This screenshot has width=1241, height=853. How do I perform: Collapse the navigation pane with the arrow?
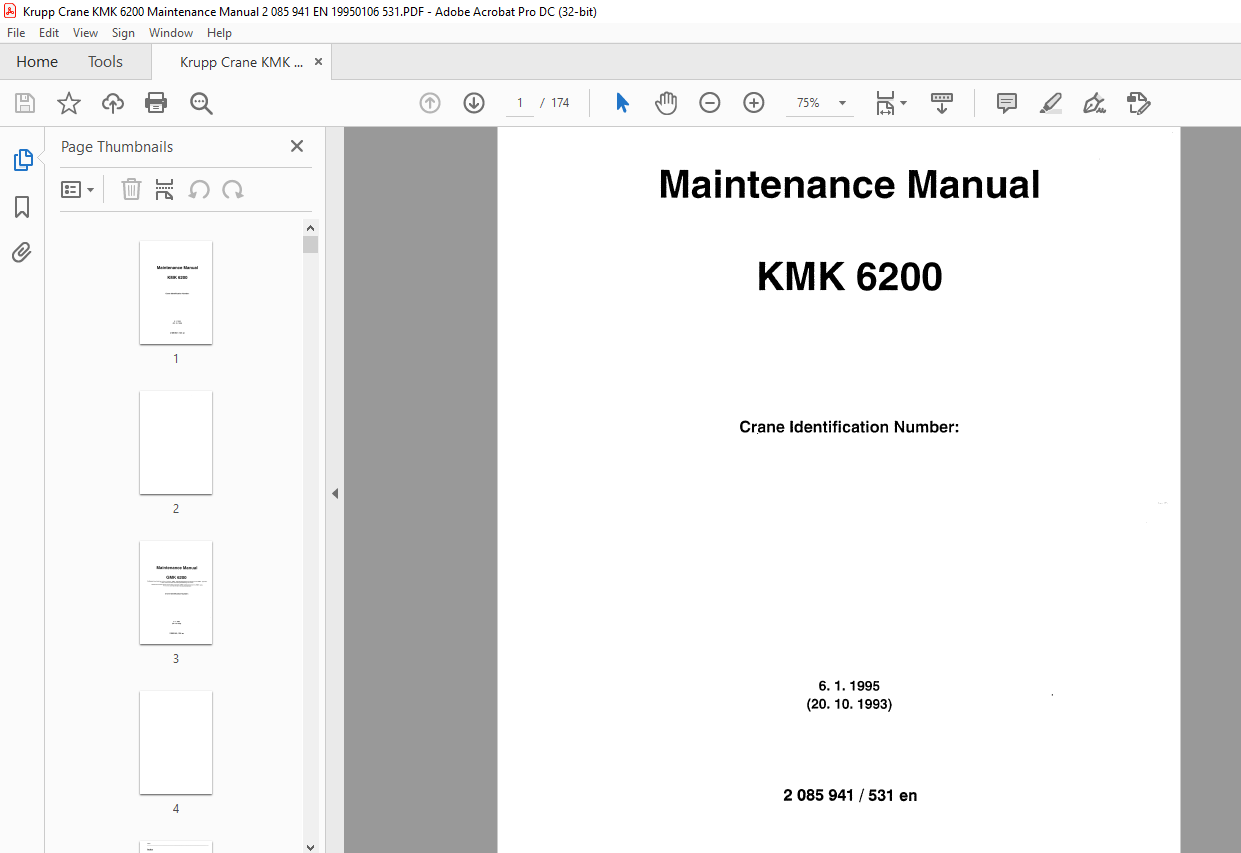coord(335,493)
